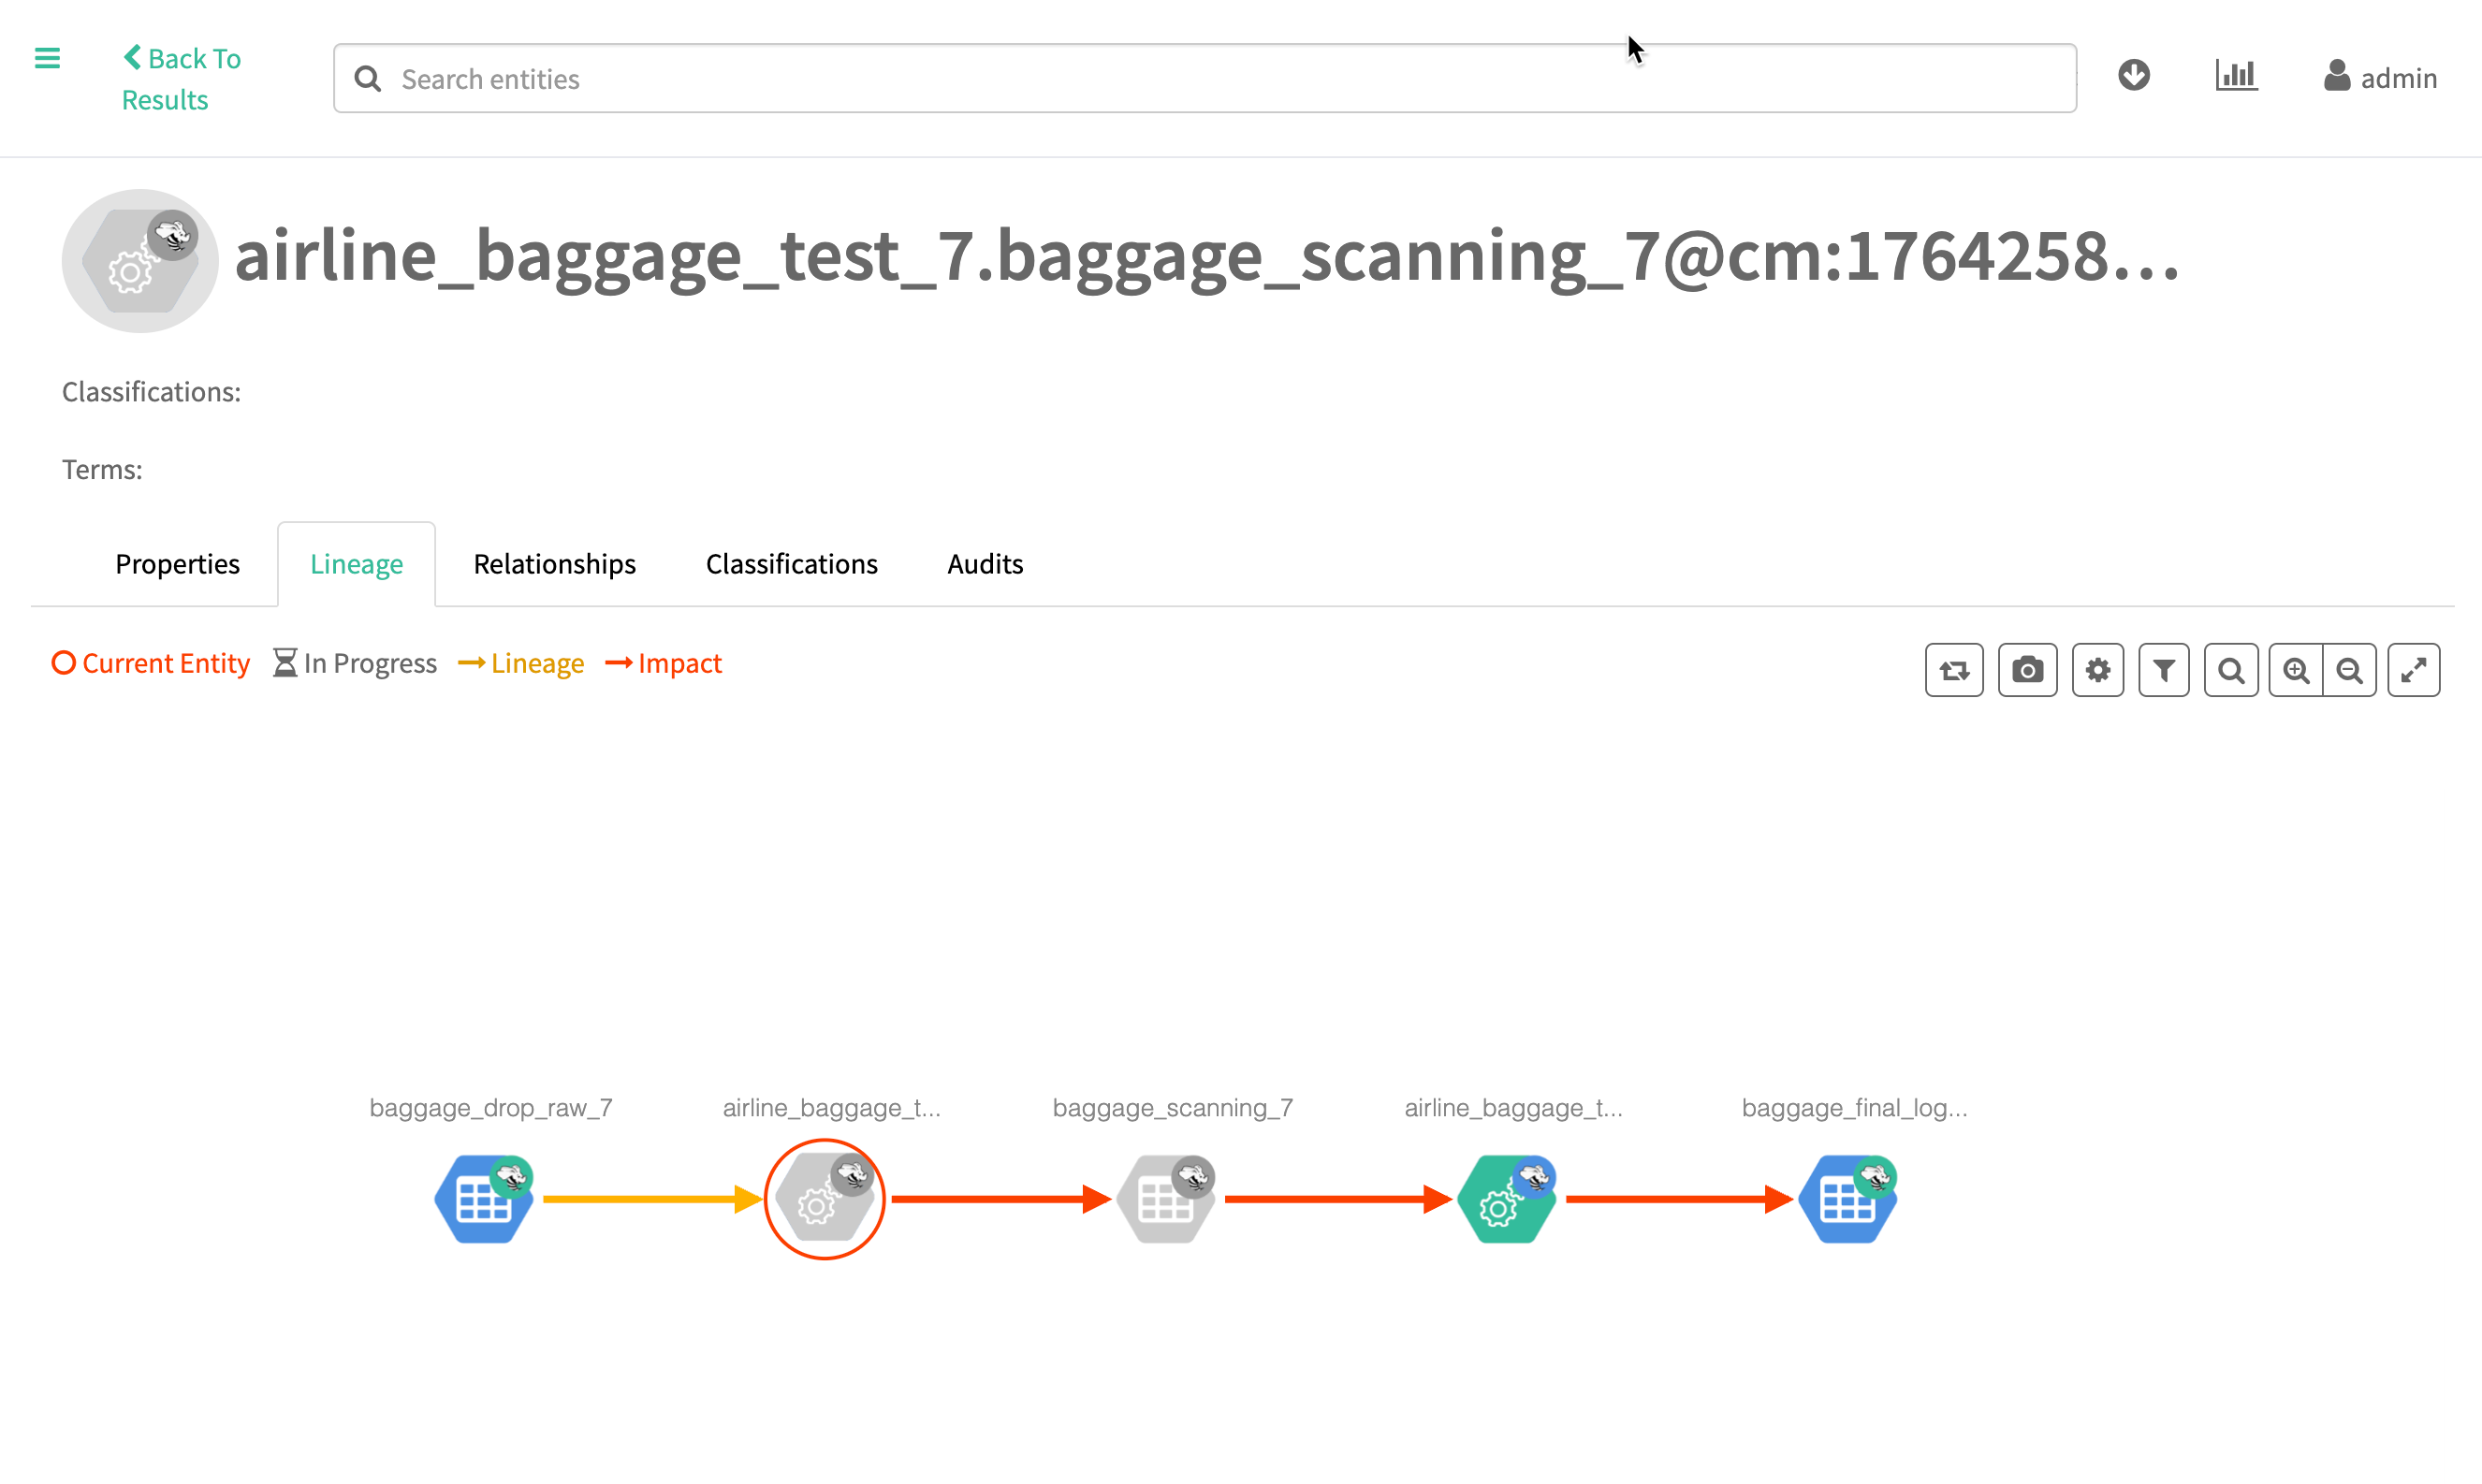2482x1484 pixels.
Task: Click the Search entities input field
Action: point(1204,79)
